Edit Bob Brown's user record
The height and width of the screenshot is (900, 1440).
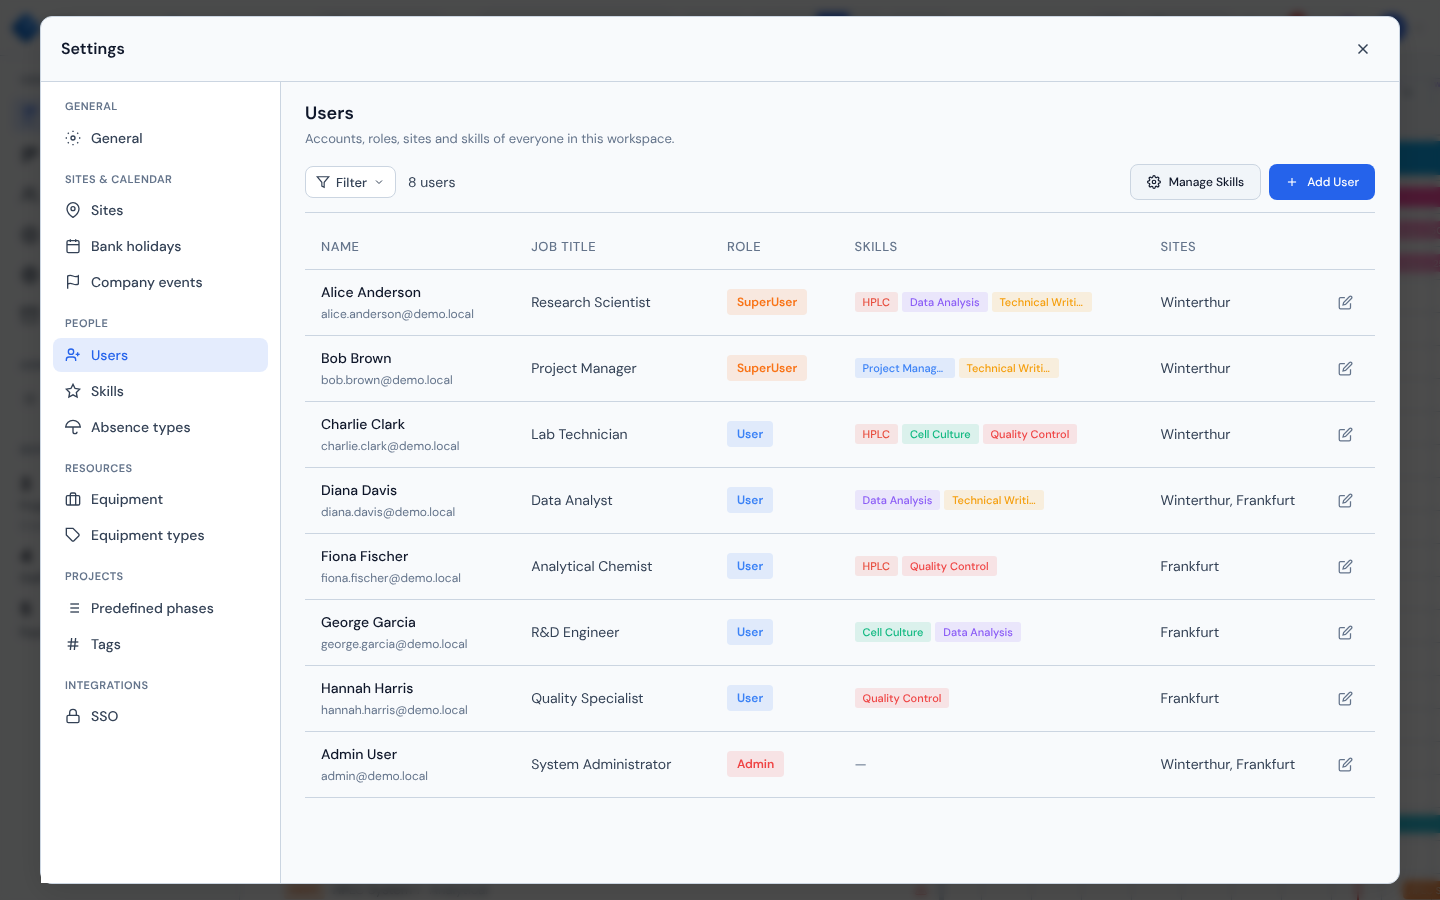pos(1345,368)
